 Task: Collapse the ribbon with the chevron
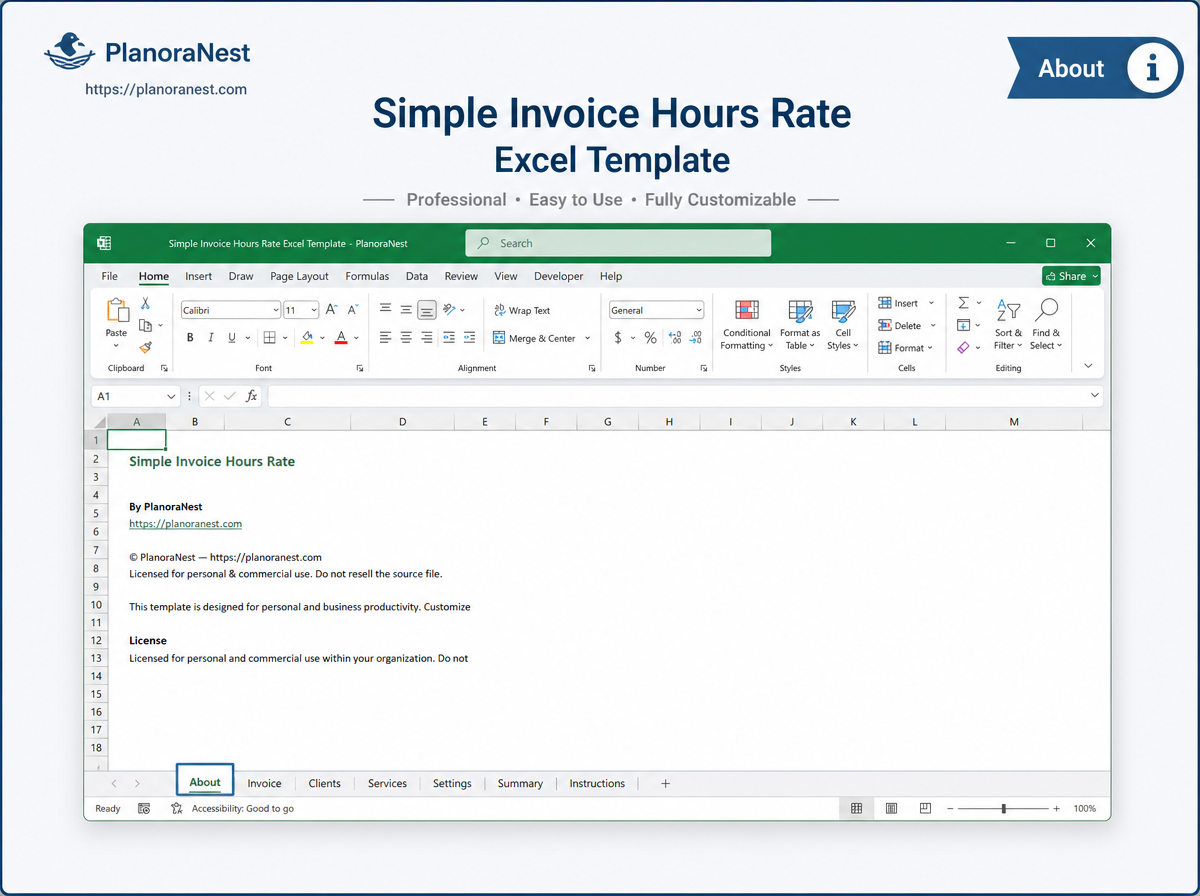[1088, 366]
